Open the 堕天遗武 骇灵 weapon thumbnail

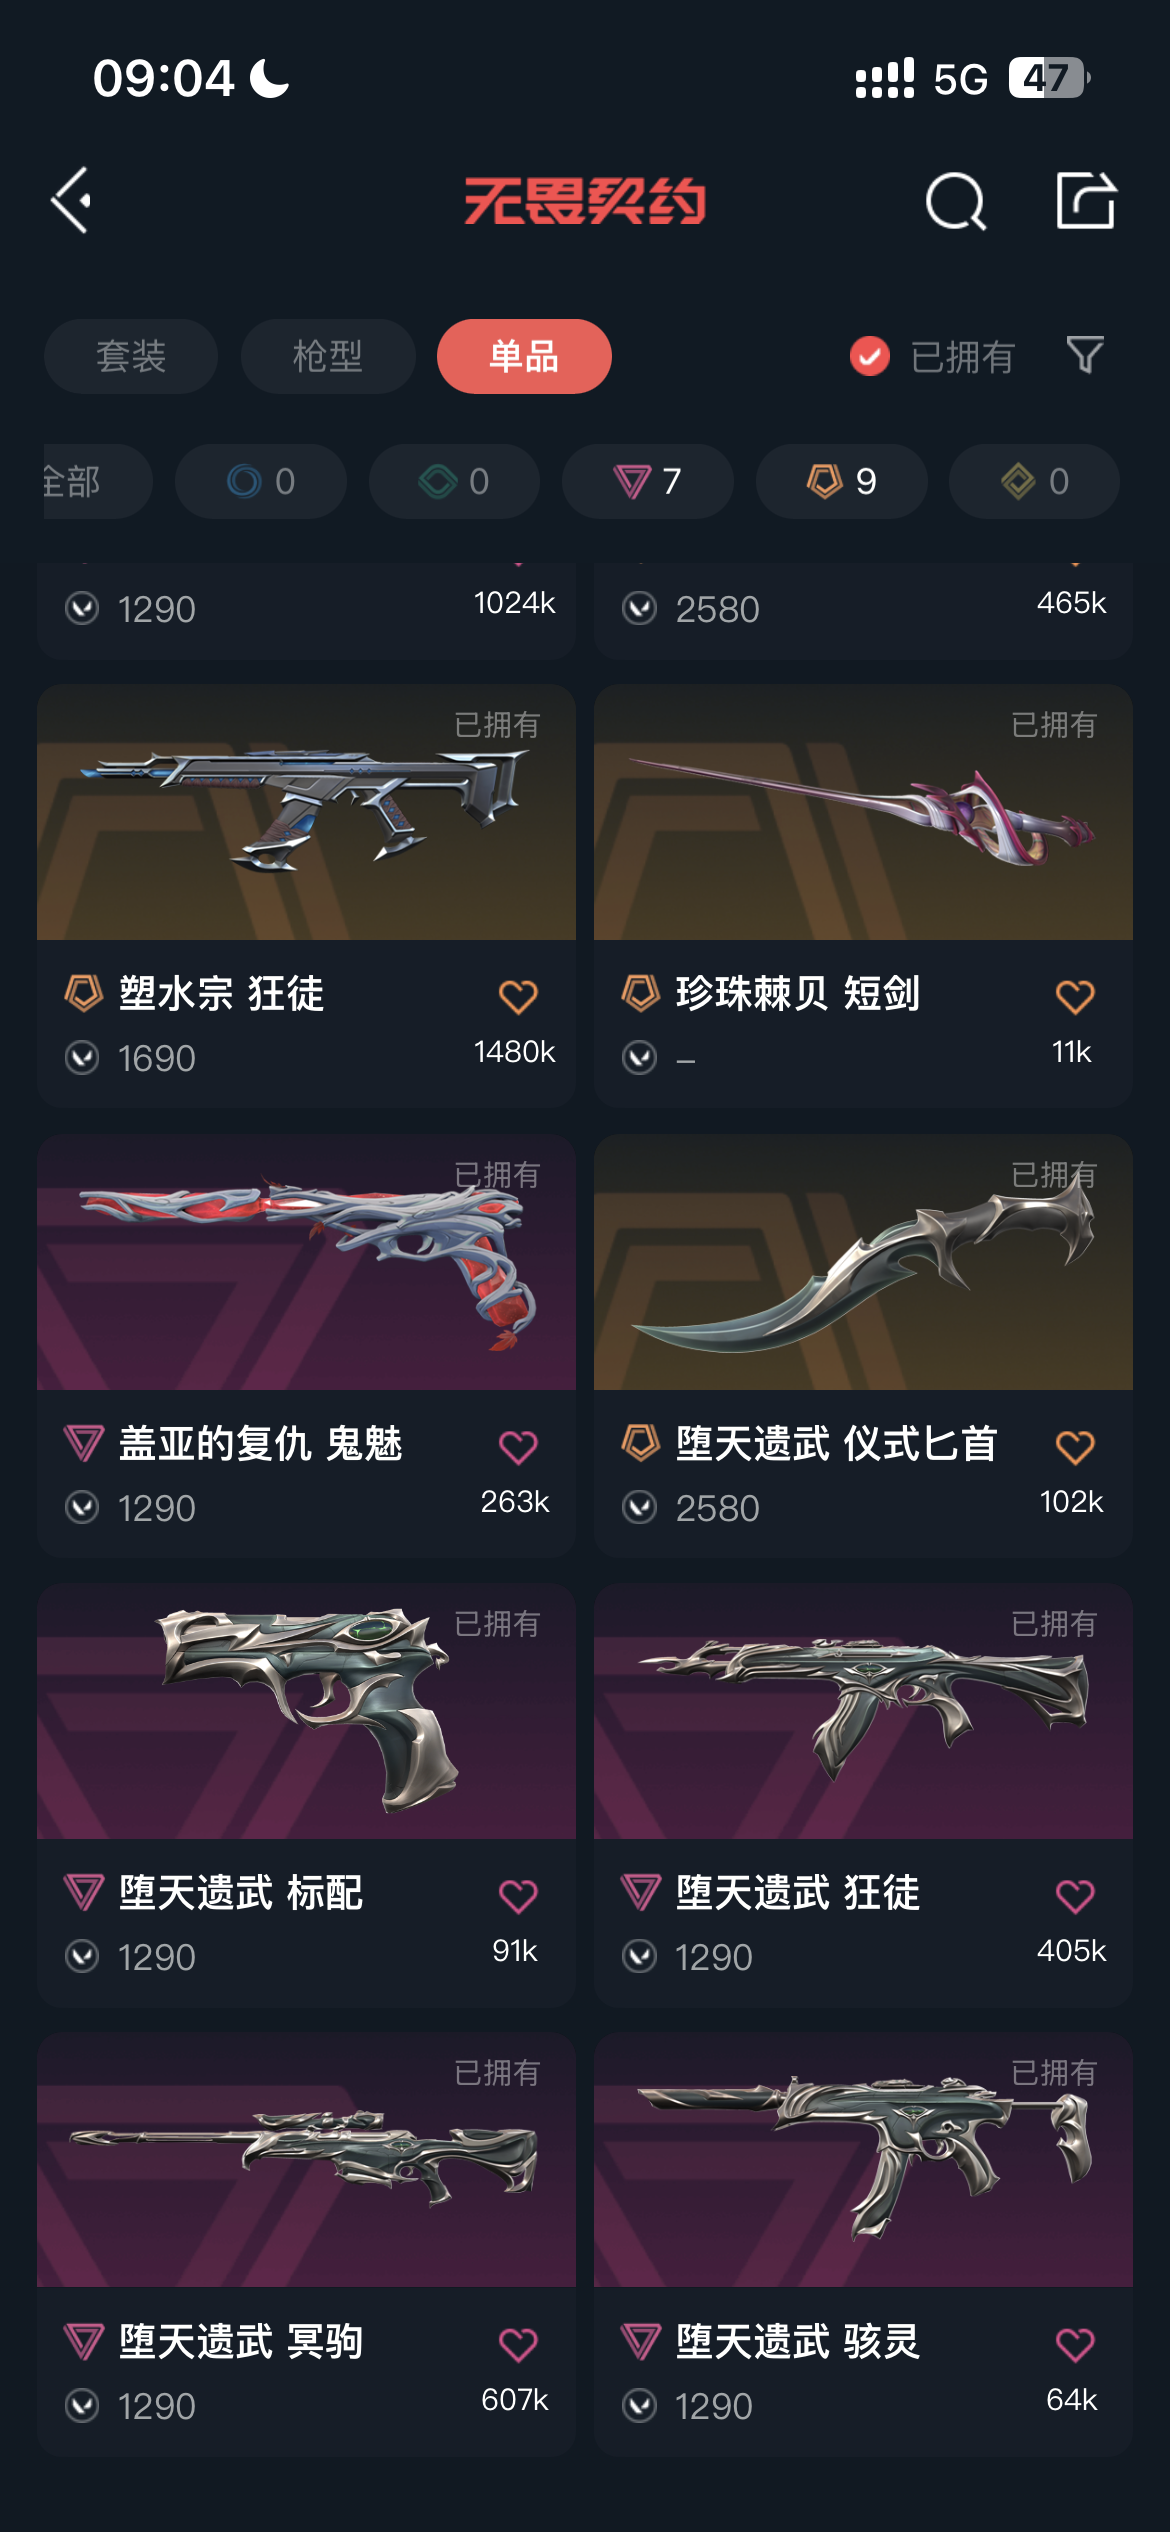point(863,2160)
